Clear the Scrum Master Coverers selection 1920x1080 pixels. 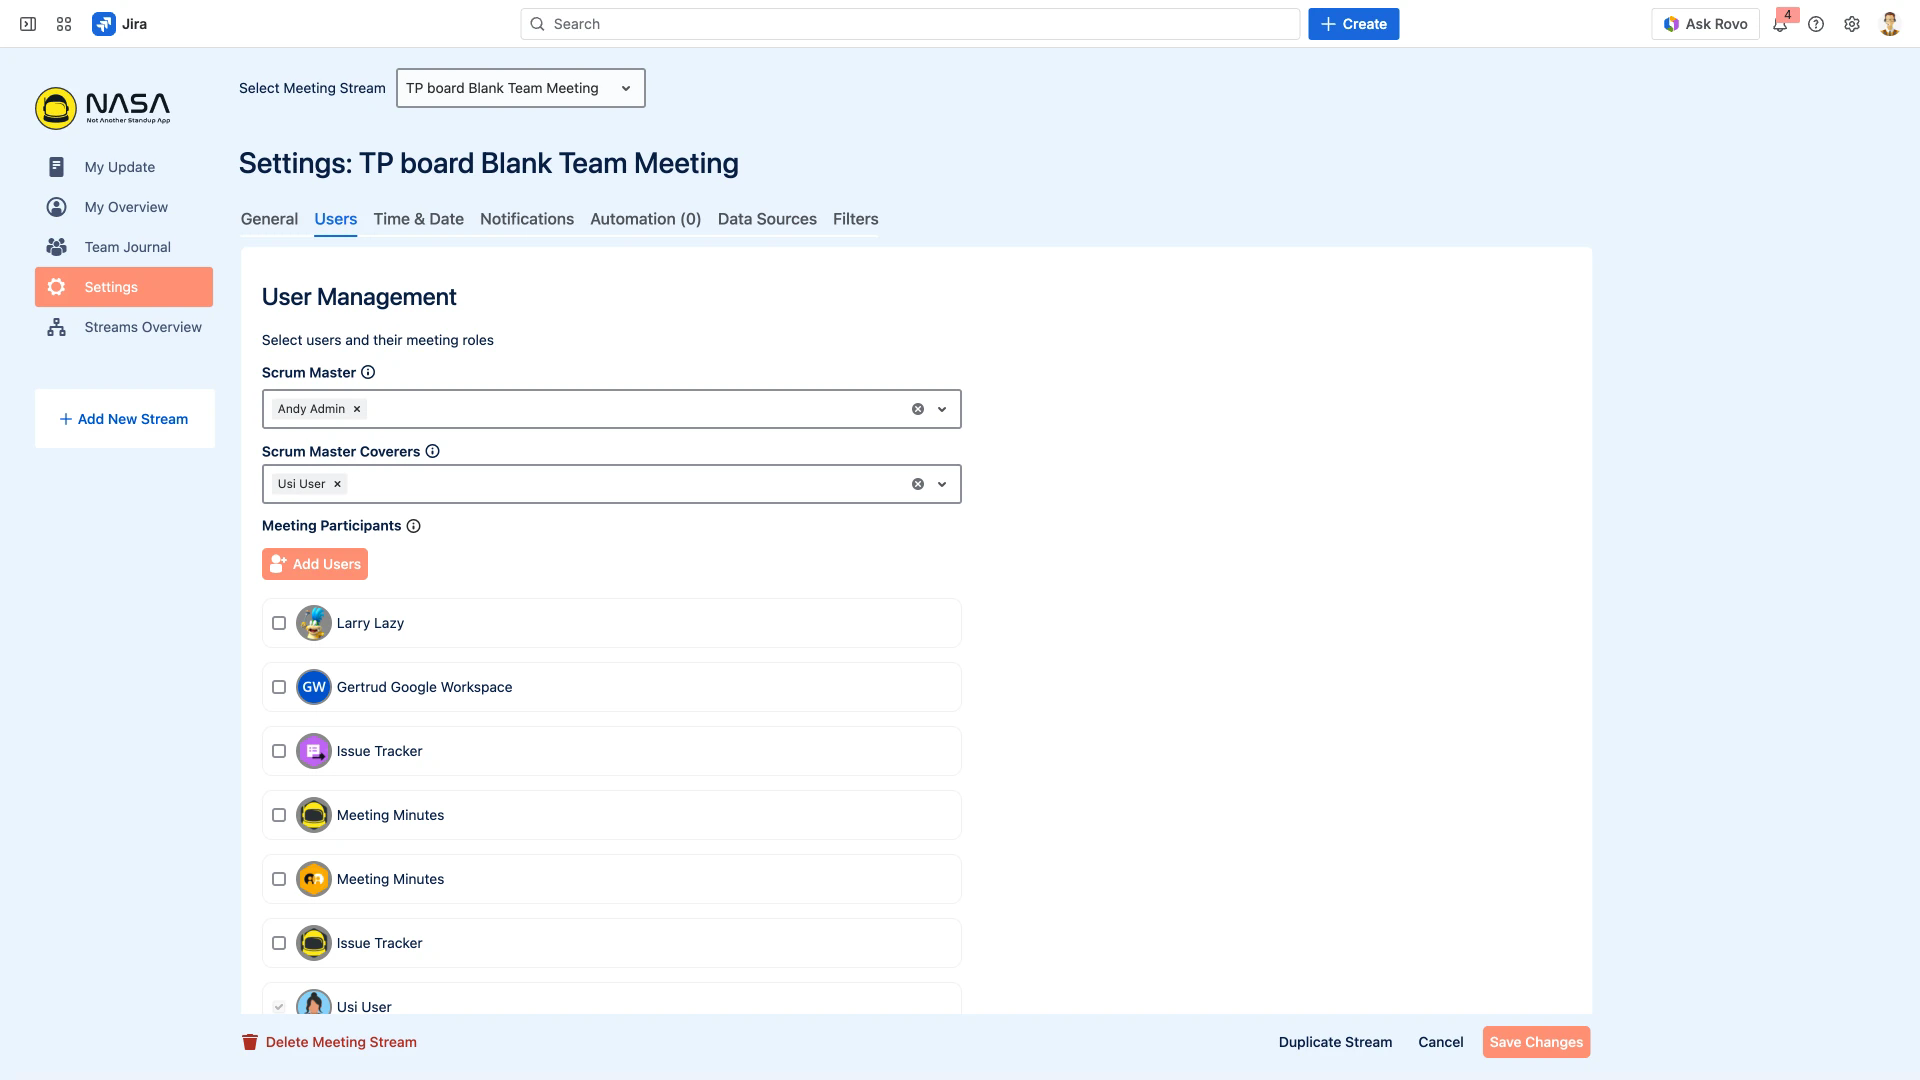click(x=918, y=483)
